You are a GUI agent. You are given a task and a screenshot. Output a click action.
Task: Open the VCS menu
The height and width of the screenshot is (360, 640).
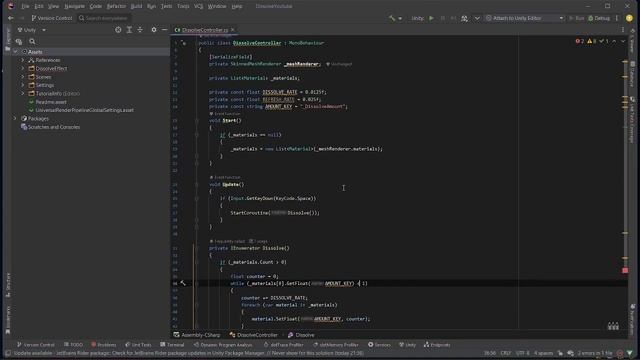(198, 6)
